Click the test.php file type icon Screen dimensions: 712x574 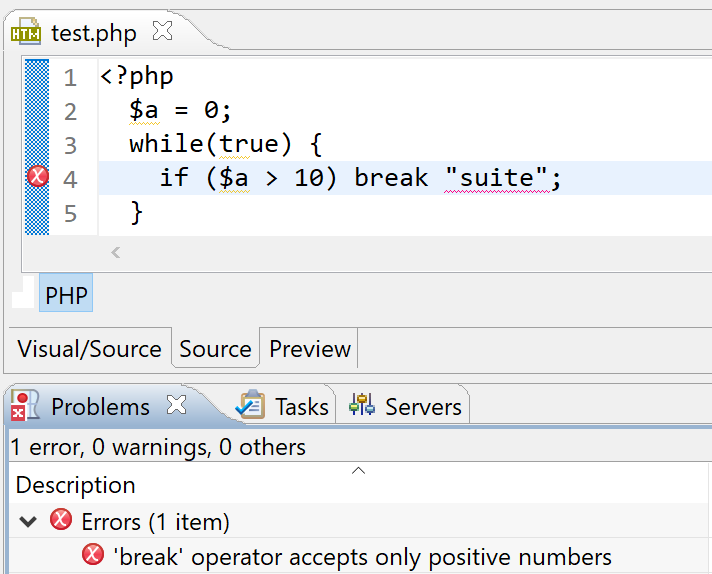pos(26,32)
